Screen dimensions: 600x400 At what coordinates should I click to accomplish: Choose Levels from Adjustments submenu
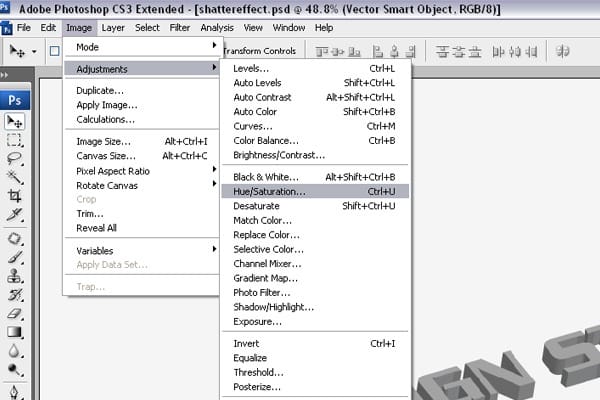tap(315, 69)
